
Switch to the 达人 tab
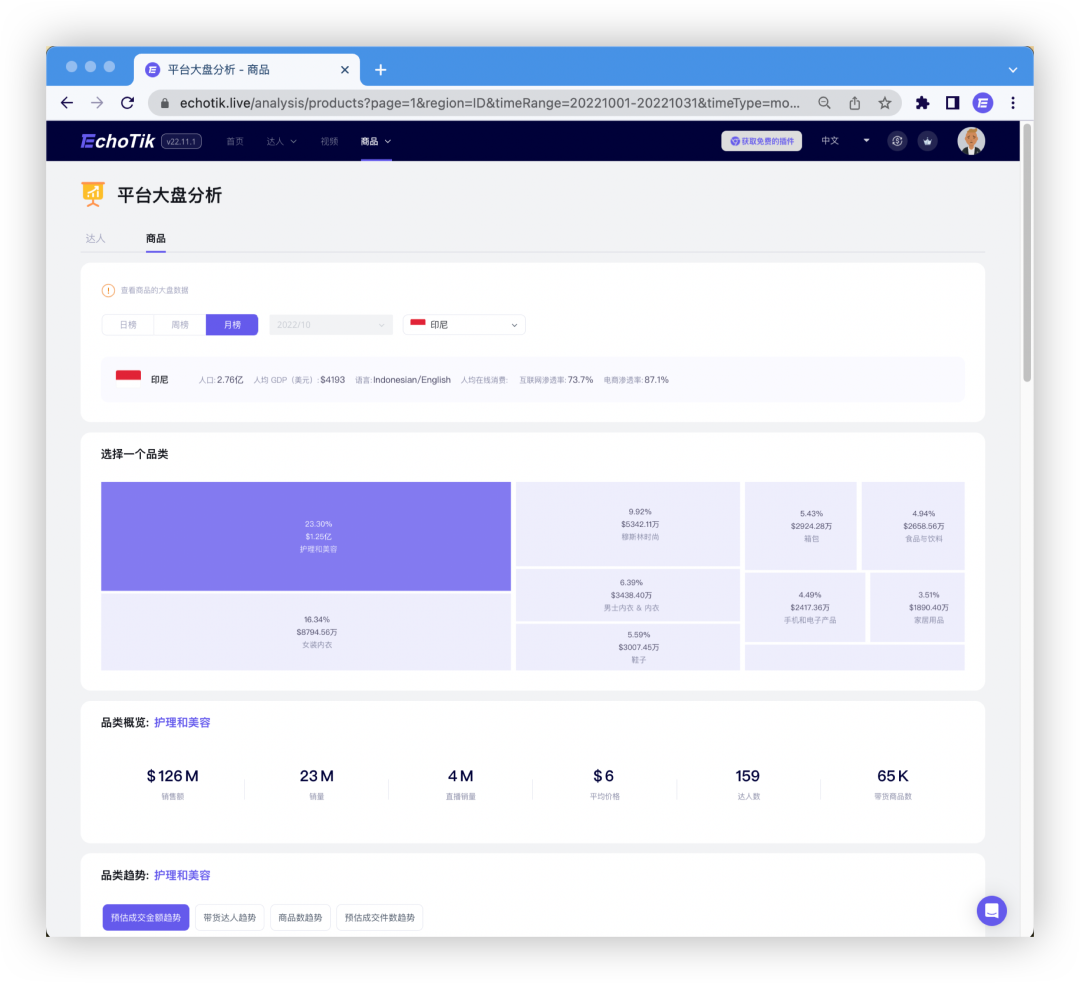(x=96, y=238)
